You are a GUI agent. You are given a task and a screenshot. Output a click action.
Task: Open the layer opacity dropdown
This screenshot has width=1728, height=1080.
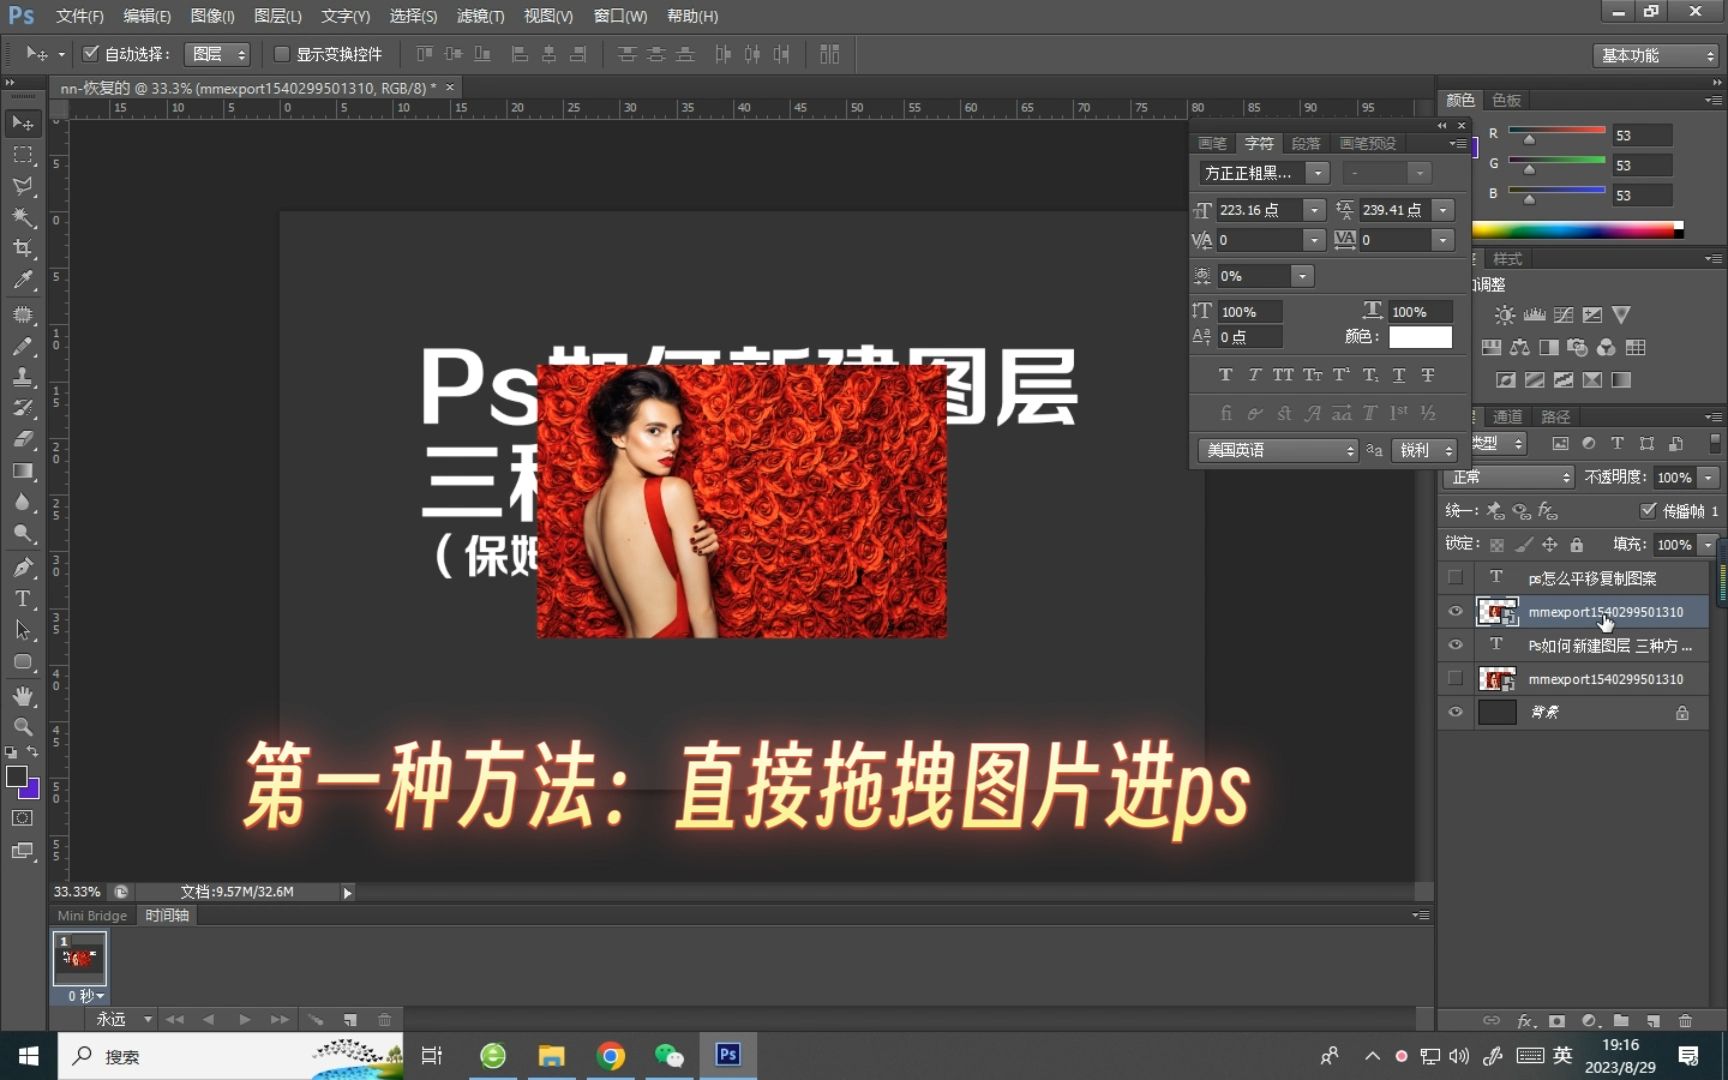coord(1708,478)
